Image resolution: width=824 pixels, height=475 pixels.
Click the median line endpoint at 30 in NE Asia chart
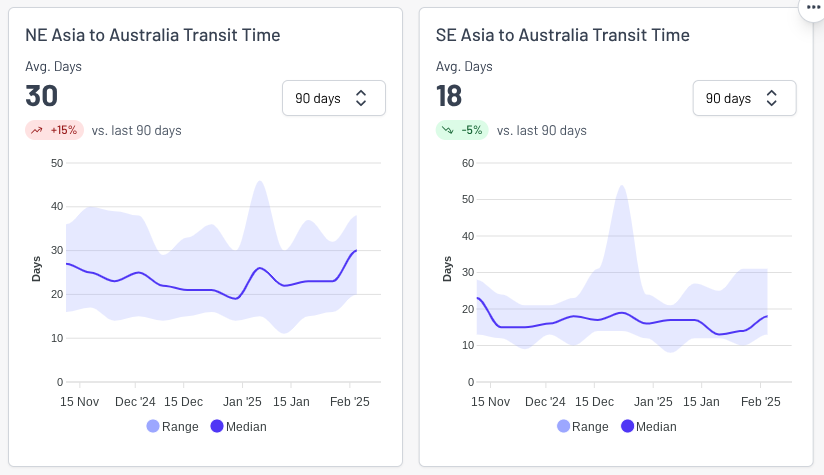point(356,251)
